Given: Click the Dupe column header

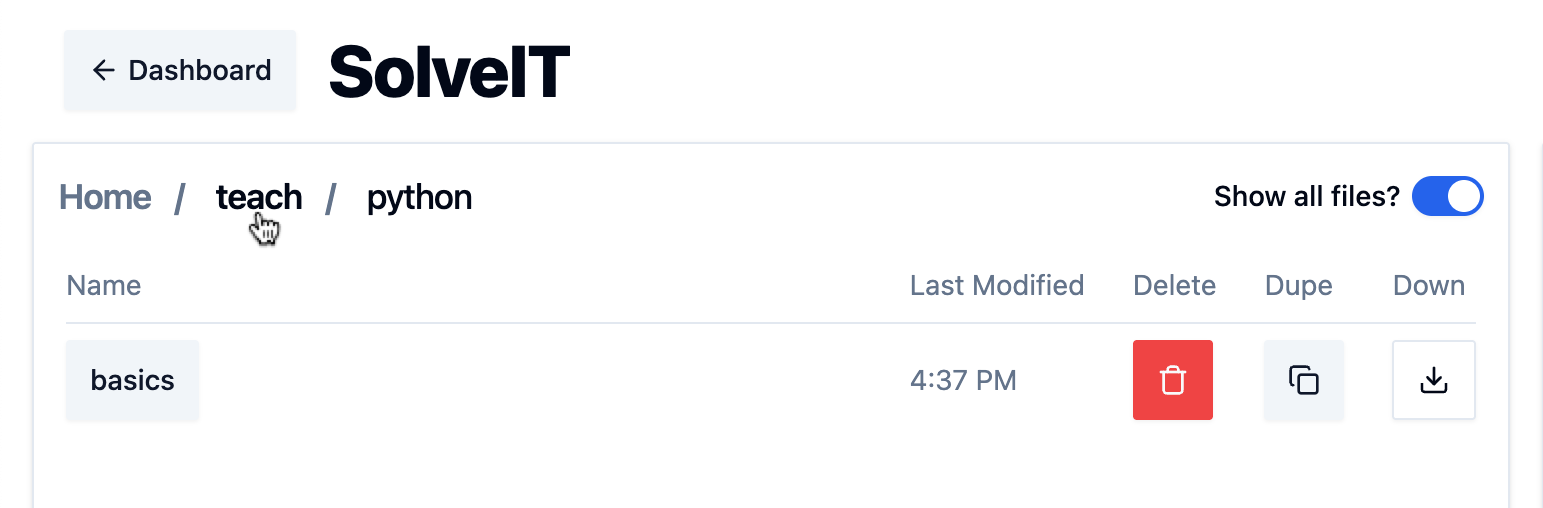Looking at the screenshot, I should (1298, 286).
